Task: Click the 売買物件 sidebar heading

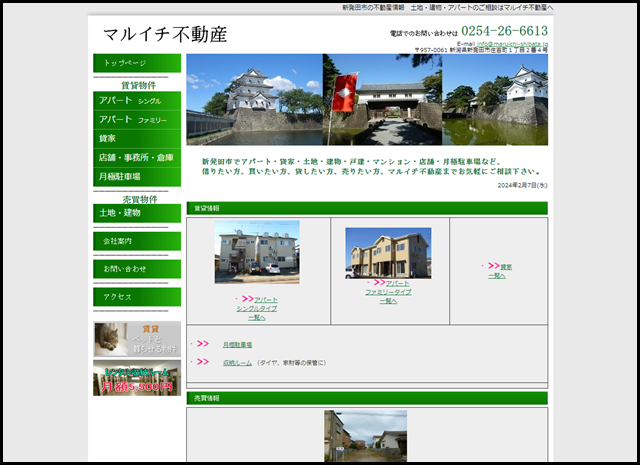Action: point(140,199)
